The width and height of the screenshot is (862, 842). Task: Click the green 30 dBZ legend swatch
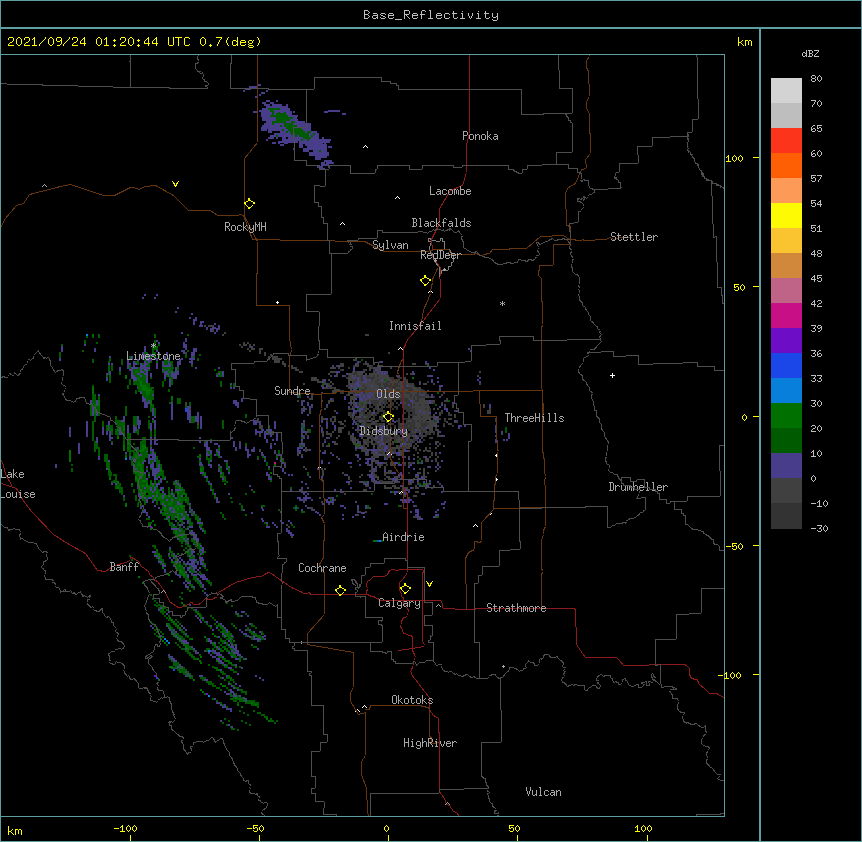pos(786,416)
